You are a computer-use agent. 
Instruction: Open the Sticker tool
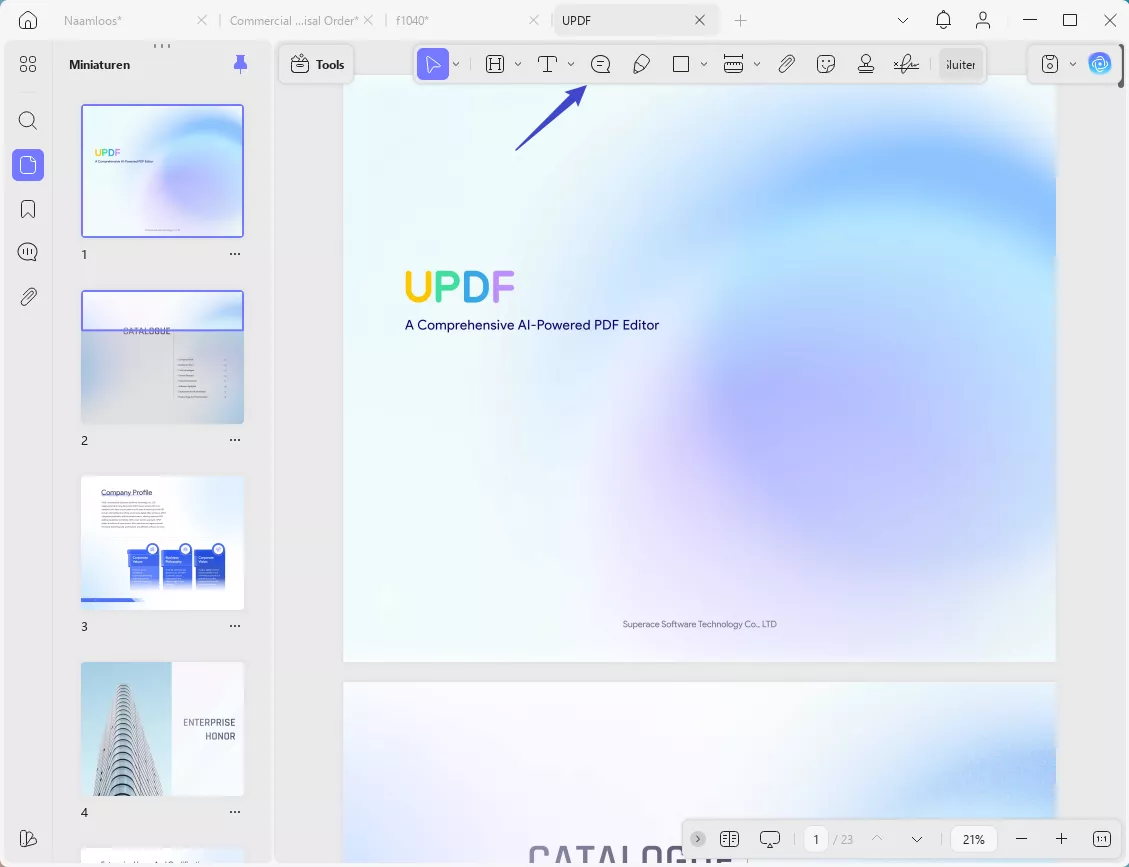pyautogui.click(x=826, y=64)
